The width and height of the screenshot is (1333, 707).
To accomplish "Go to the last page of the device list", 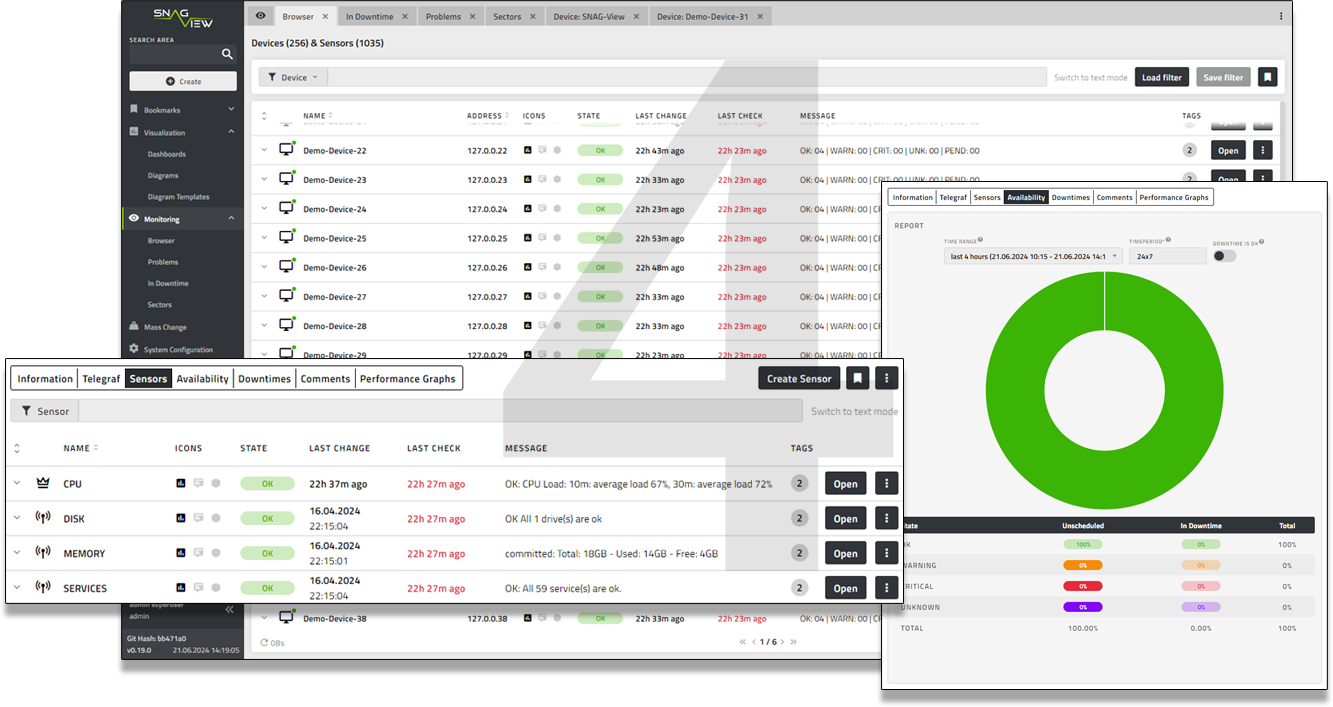I will click(x=793, y=642).
